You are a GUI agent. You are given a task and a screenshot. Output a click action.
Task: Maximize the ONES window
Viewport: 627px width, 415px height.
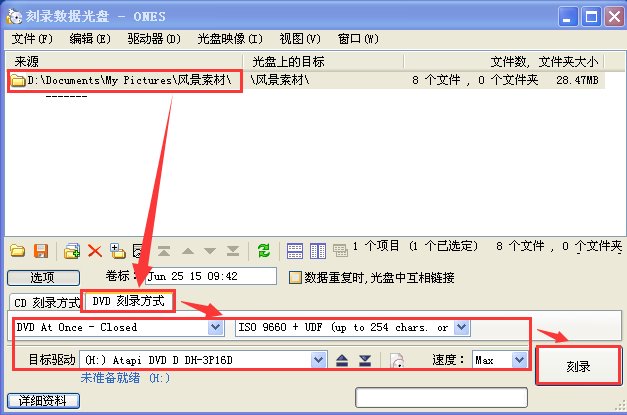591,17
